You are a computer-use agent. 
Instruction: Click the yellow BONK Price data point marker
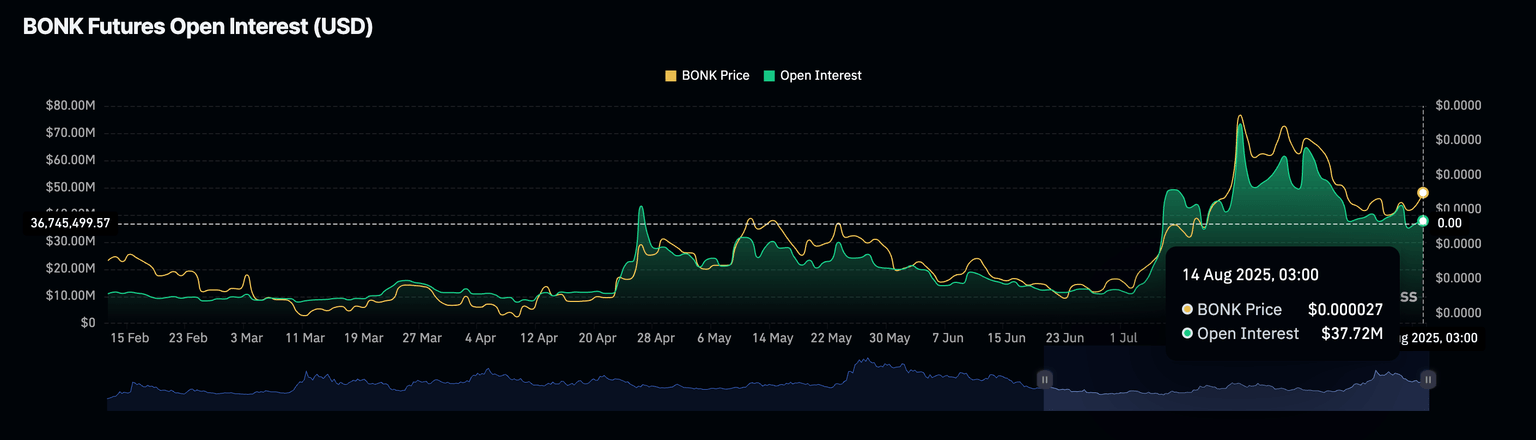click(1423, 192)
